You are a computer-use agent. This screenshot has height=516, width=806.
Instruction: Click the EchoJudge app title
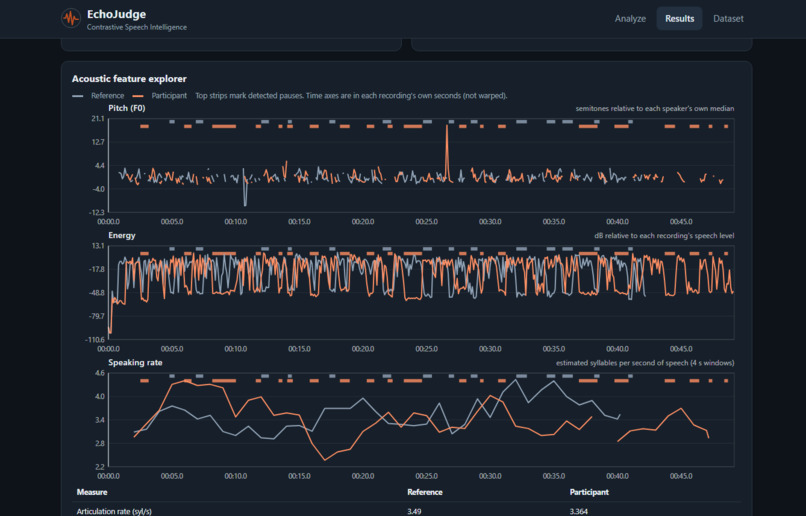[116, 14]
